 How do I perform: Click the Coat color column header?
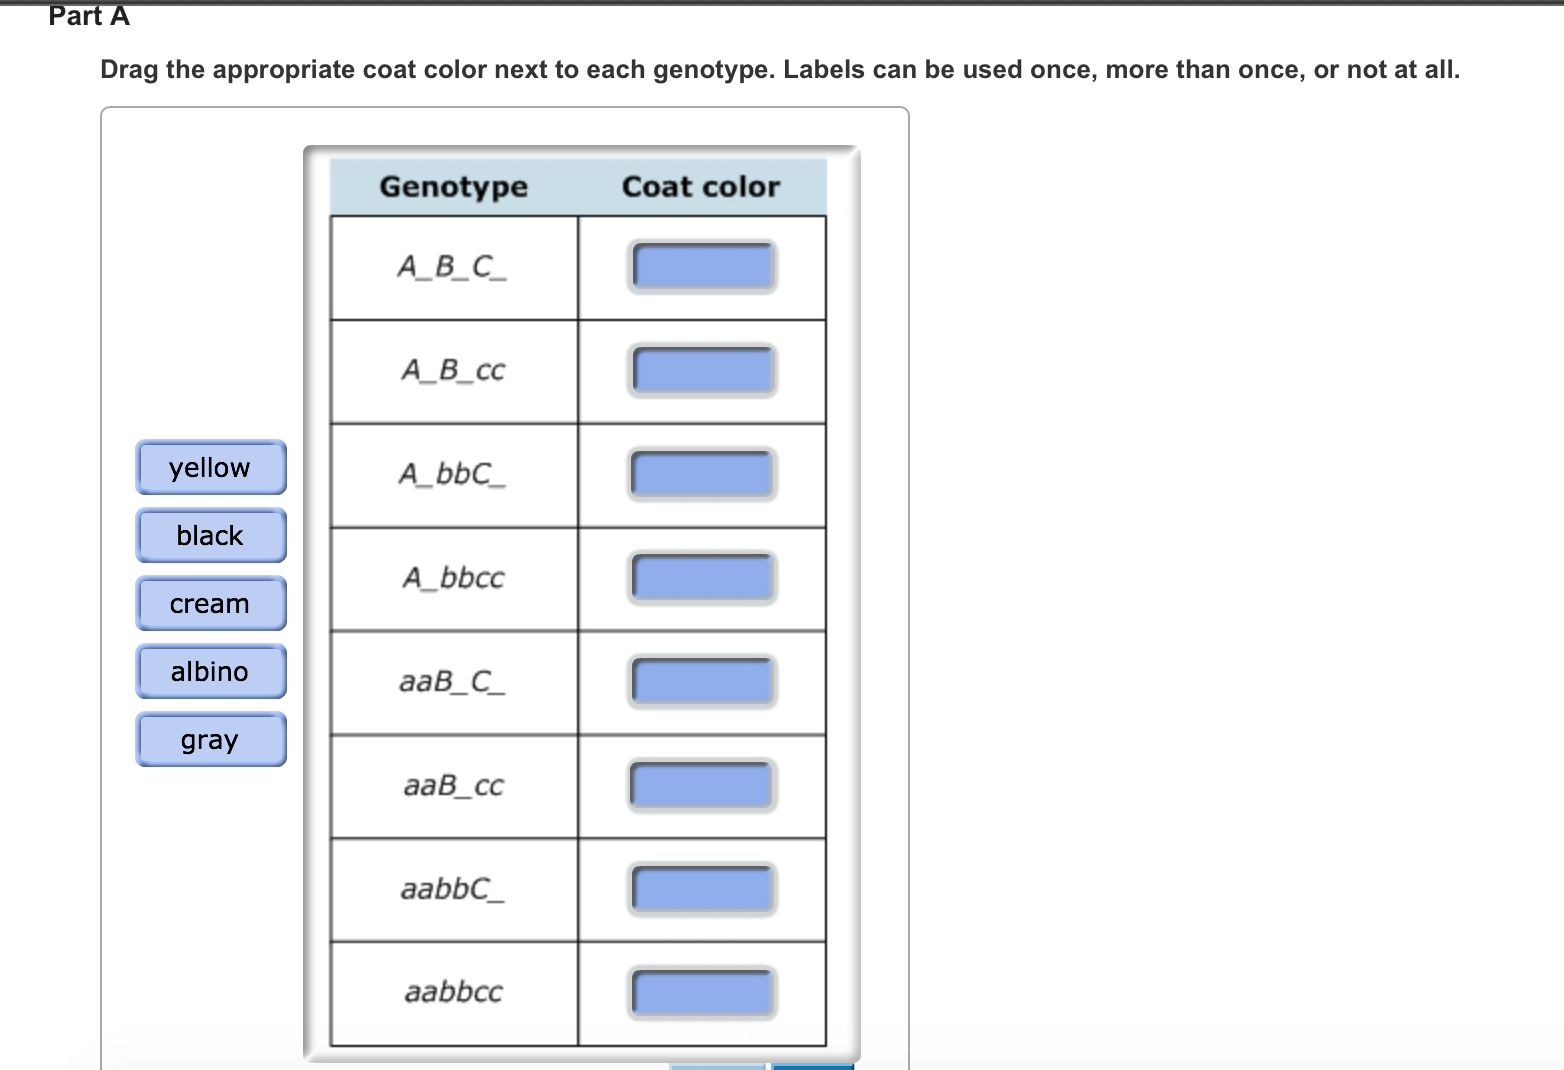click(x=701, y=186)
